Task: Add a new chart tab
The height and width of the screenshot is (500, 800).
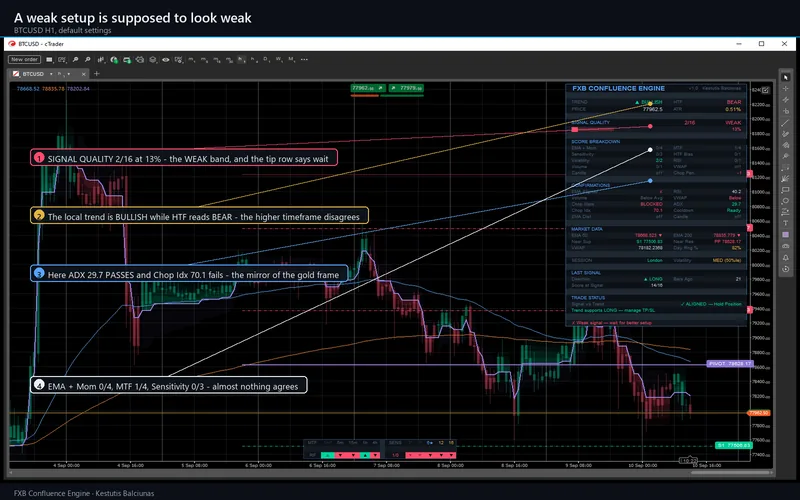Action: (x=96, y=73)
